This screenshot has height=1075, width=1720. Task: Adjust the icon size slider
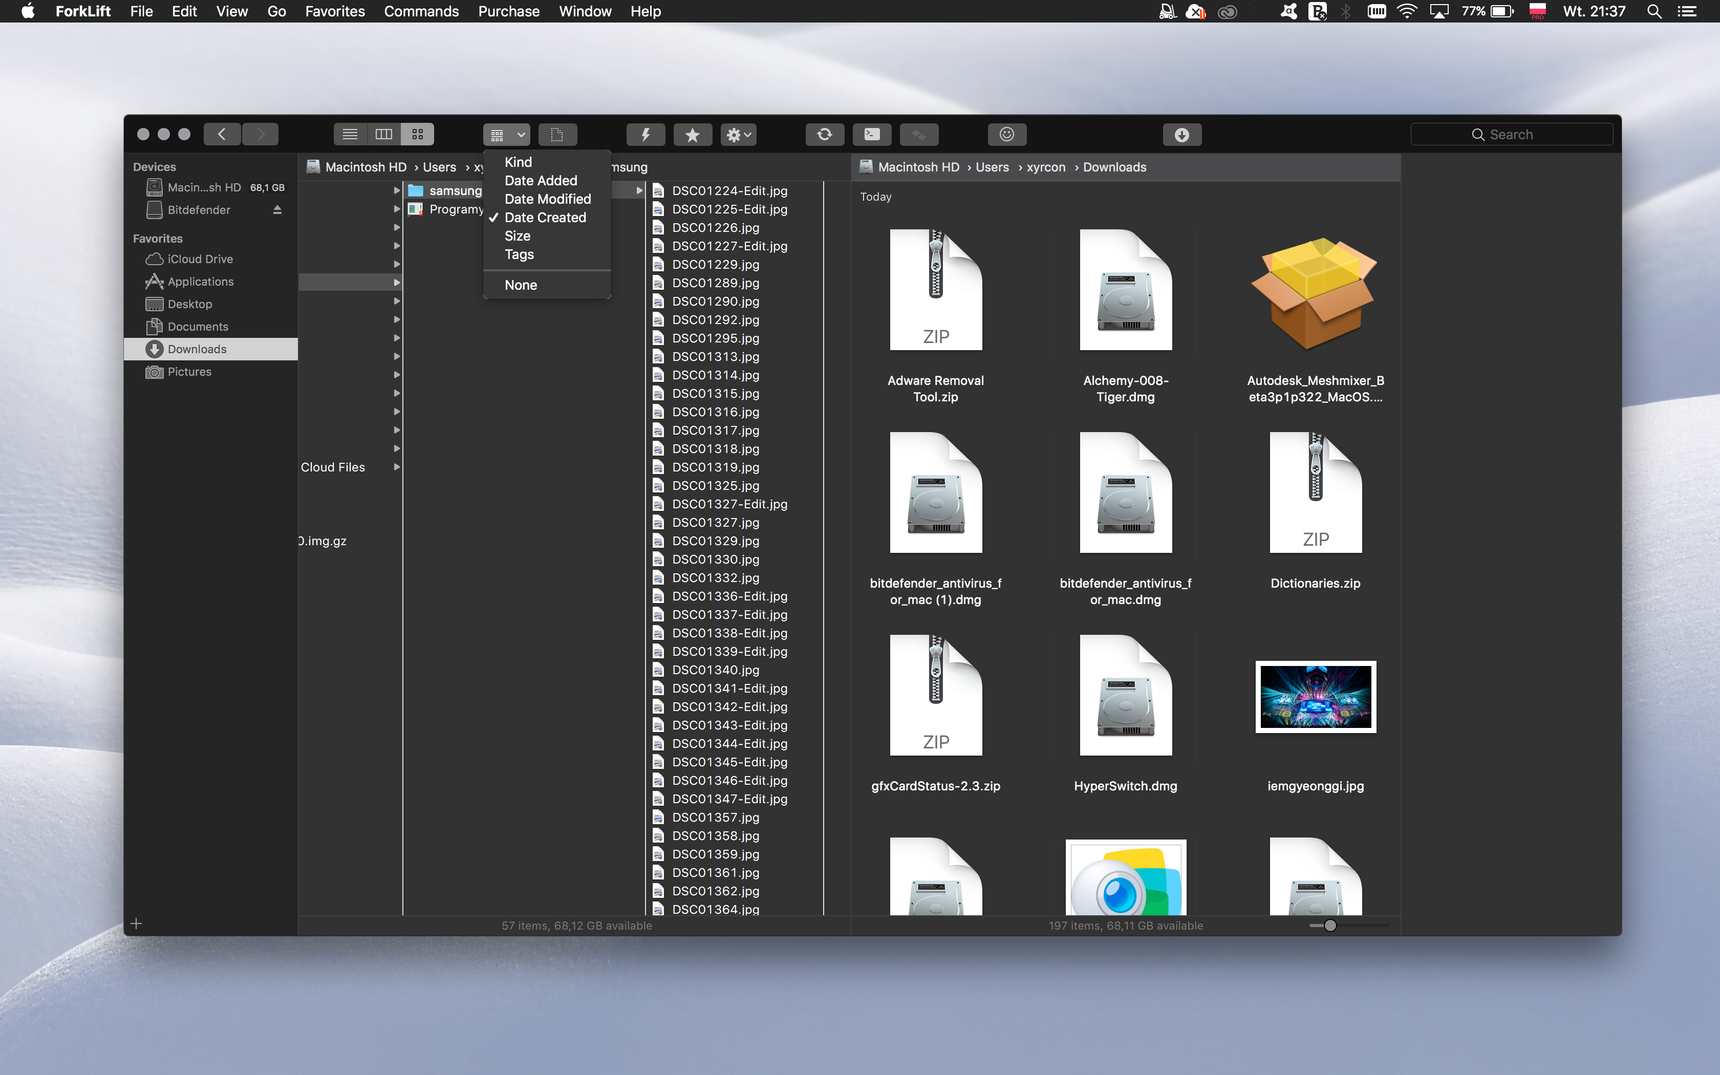click(1330, 926)
